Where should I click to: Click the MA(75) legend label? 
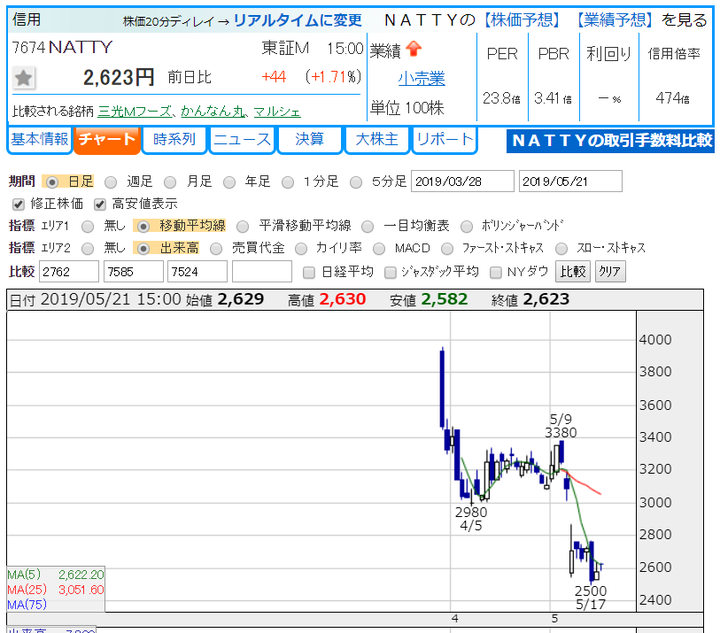27,605
